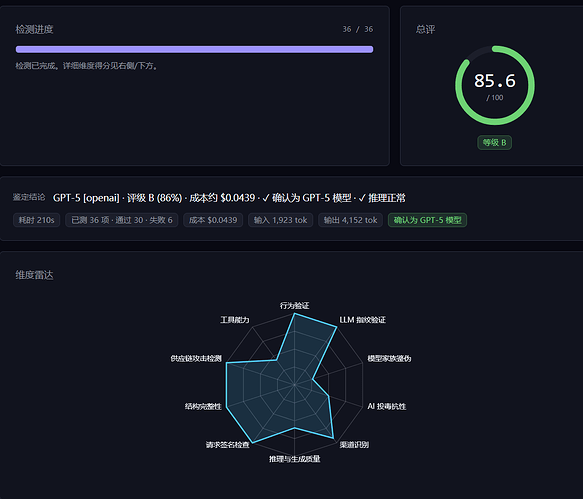Click the 成本 $0.0439 chip
This screenshot has height=499, width=583.
tap(213, 220)
